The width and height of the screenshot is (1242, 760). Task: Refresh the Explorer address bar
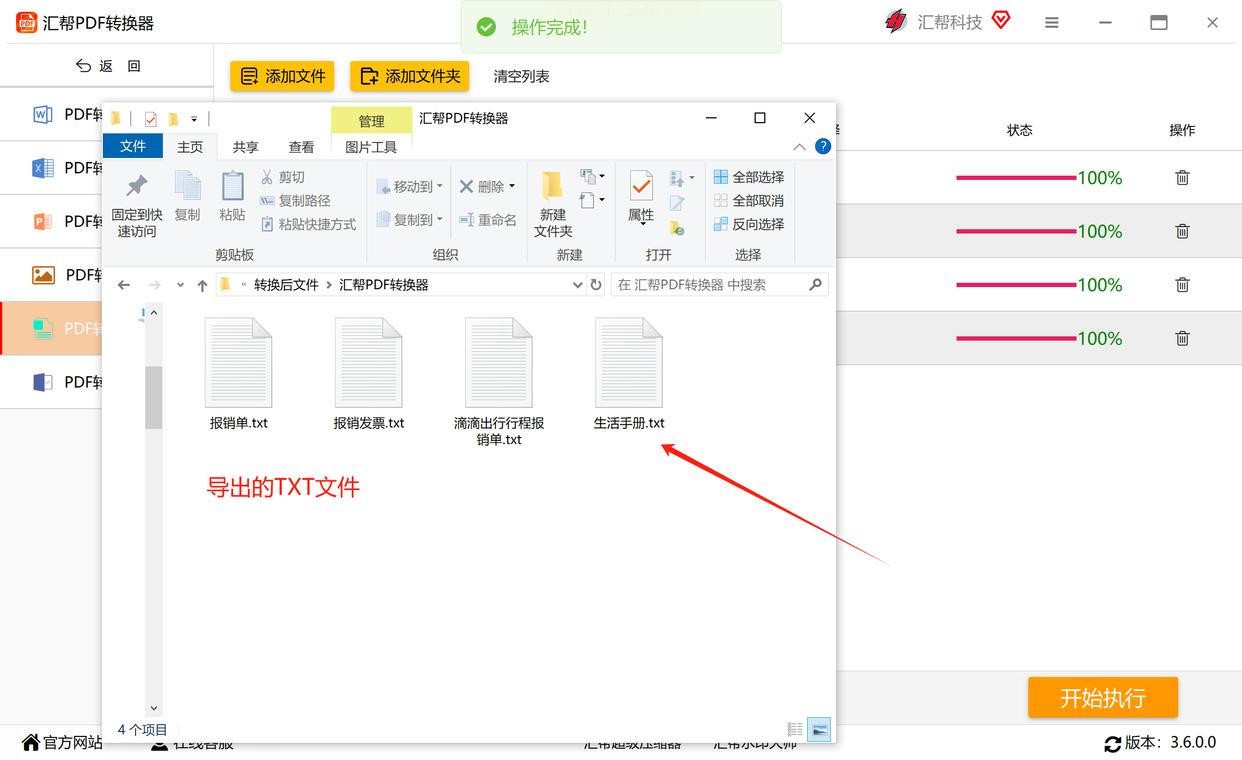596,285
